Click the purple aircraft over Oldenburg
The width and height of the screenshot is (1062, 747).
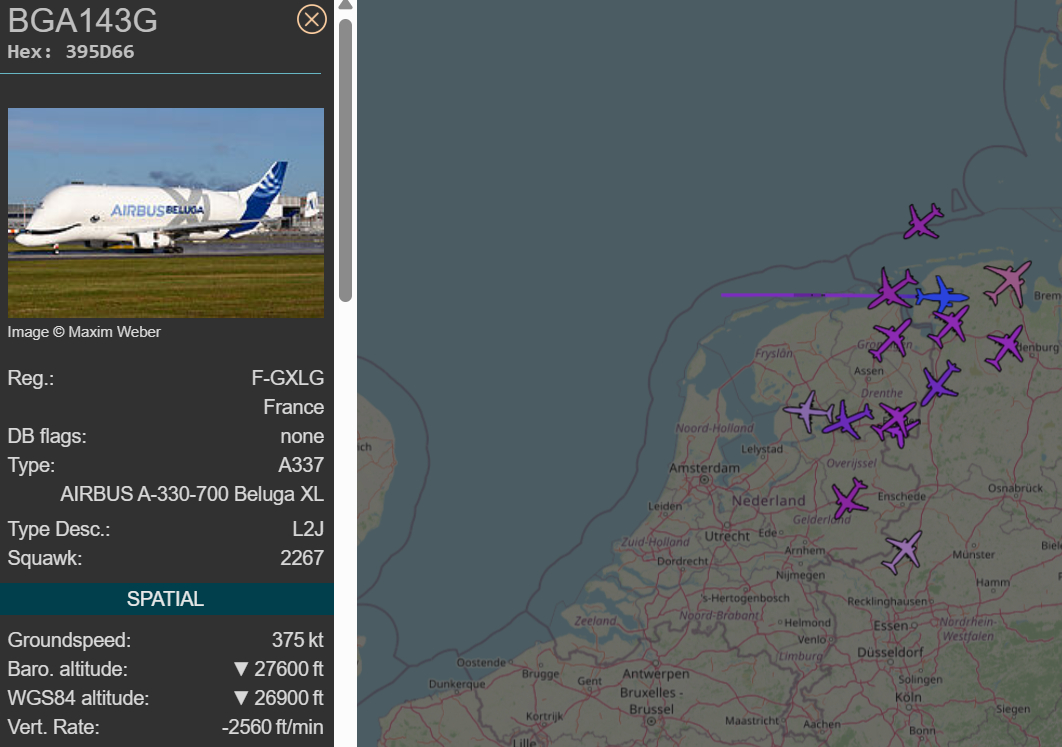click(x=1005, y=347)
